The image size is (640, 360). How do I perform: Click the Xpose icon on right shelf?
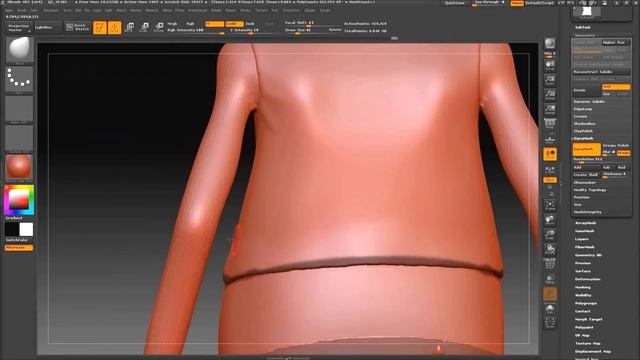550,323
